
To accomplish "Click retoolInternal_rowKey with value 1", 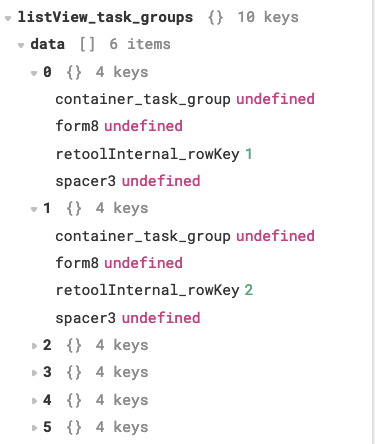I will [x=147, y=154].
